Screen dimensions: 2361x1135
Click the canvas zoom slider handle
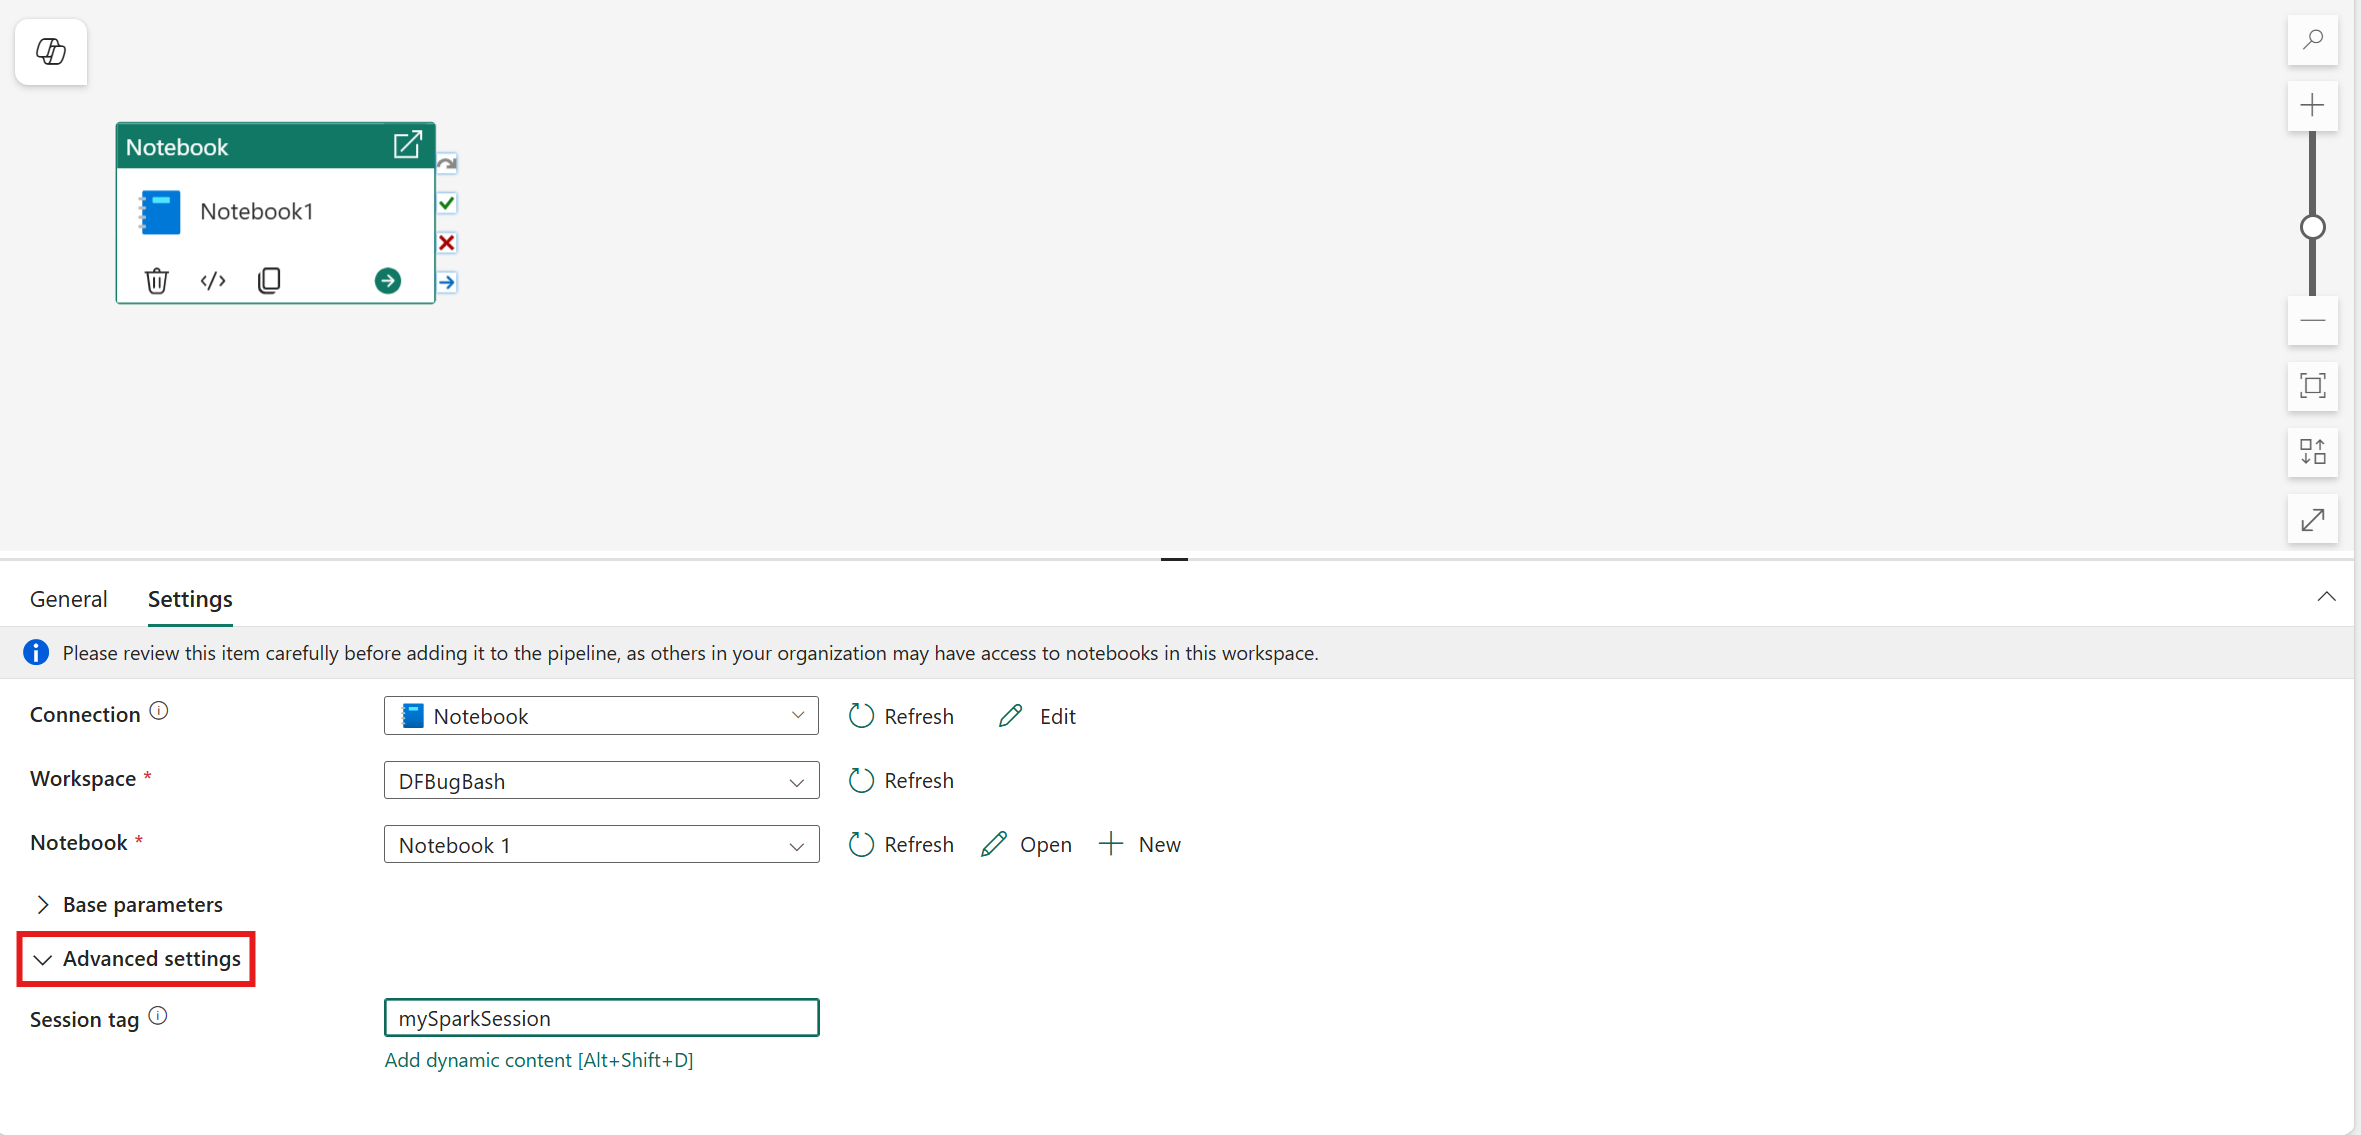click(2312, 227)
